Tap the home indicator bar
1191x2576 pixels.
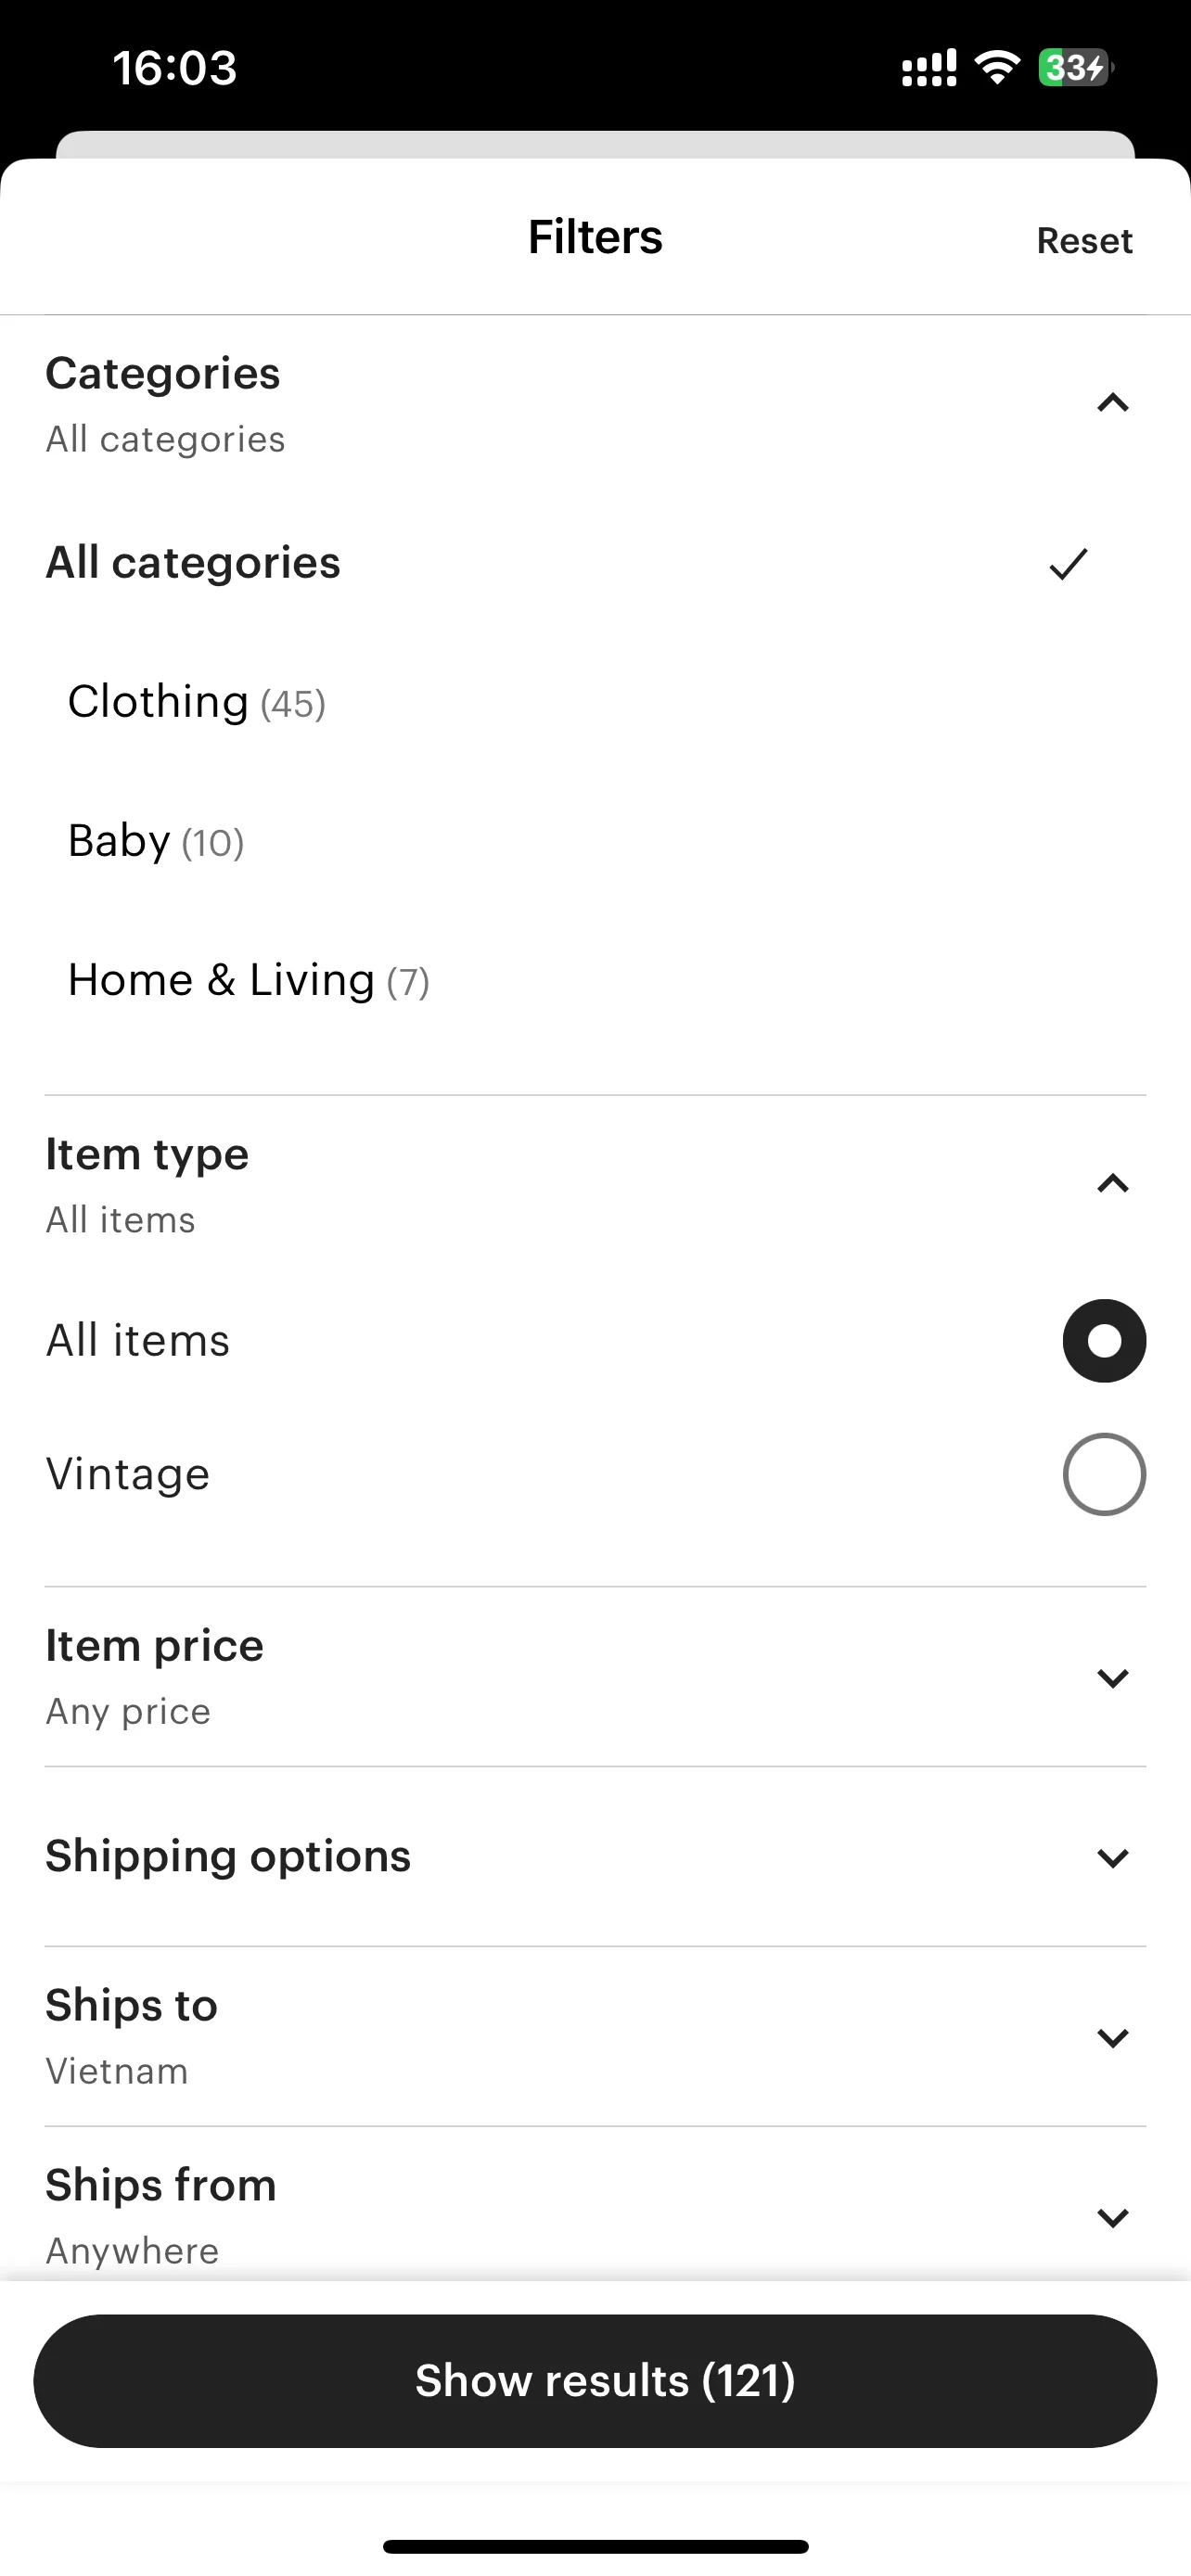(595, 2546)
